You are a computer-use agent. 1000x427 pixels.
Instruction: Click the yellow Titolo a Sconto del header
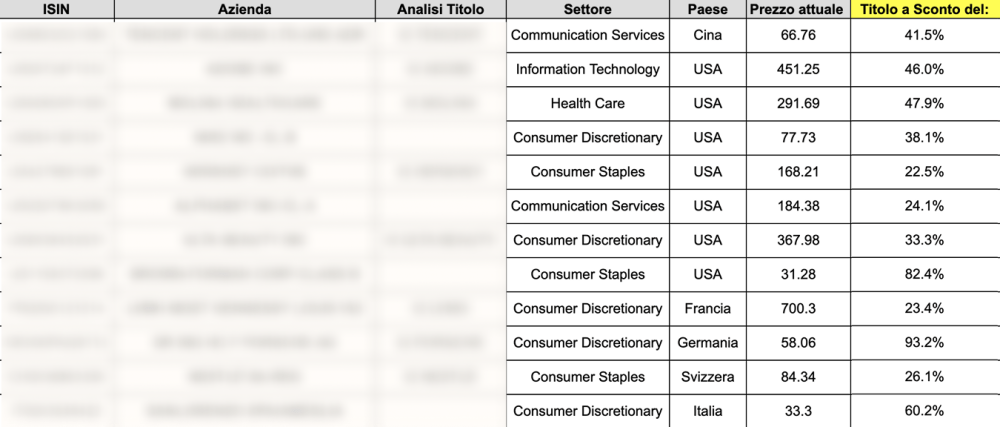(x=924, y=10)
